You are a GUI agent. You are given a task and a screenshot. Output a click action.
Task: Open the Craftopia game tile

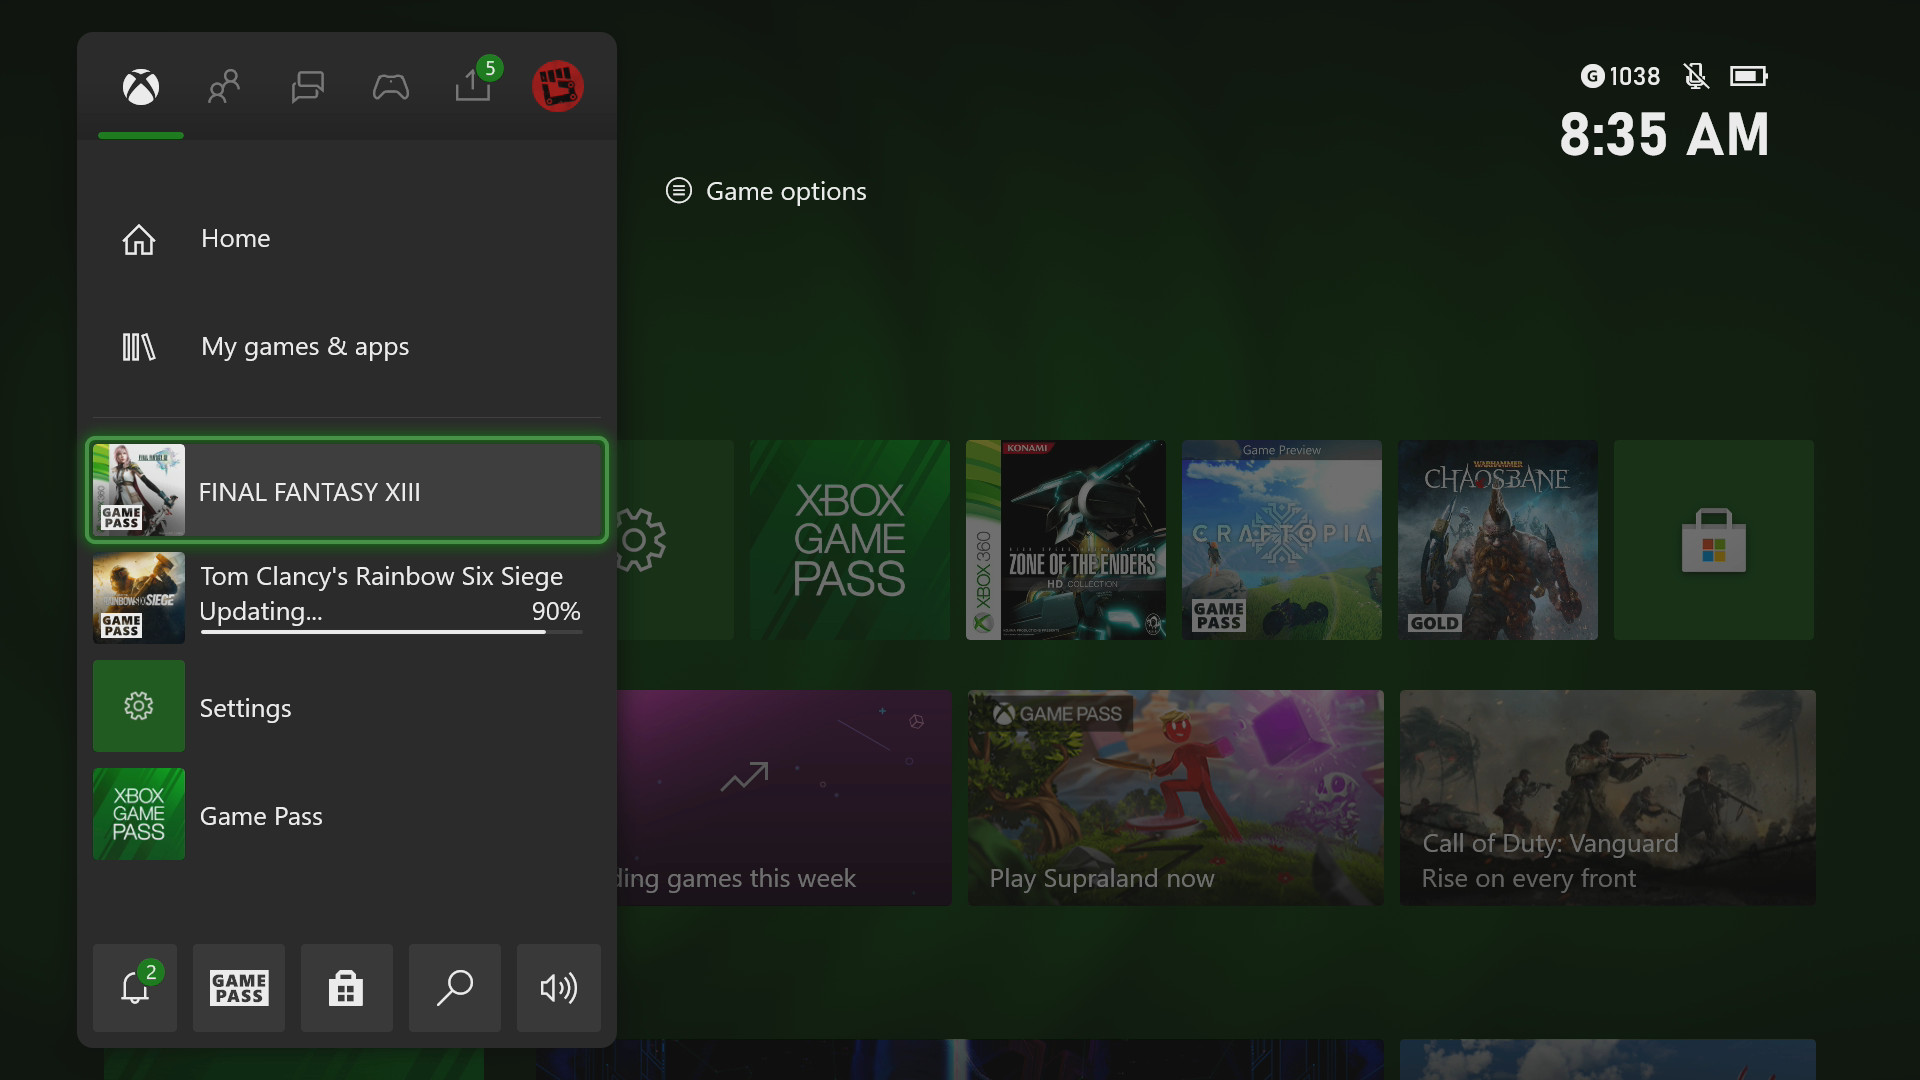click(x=1282, y=540)
